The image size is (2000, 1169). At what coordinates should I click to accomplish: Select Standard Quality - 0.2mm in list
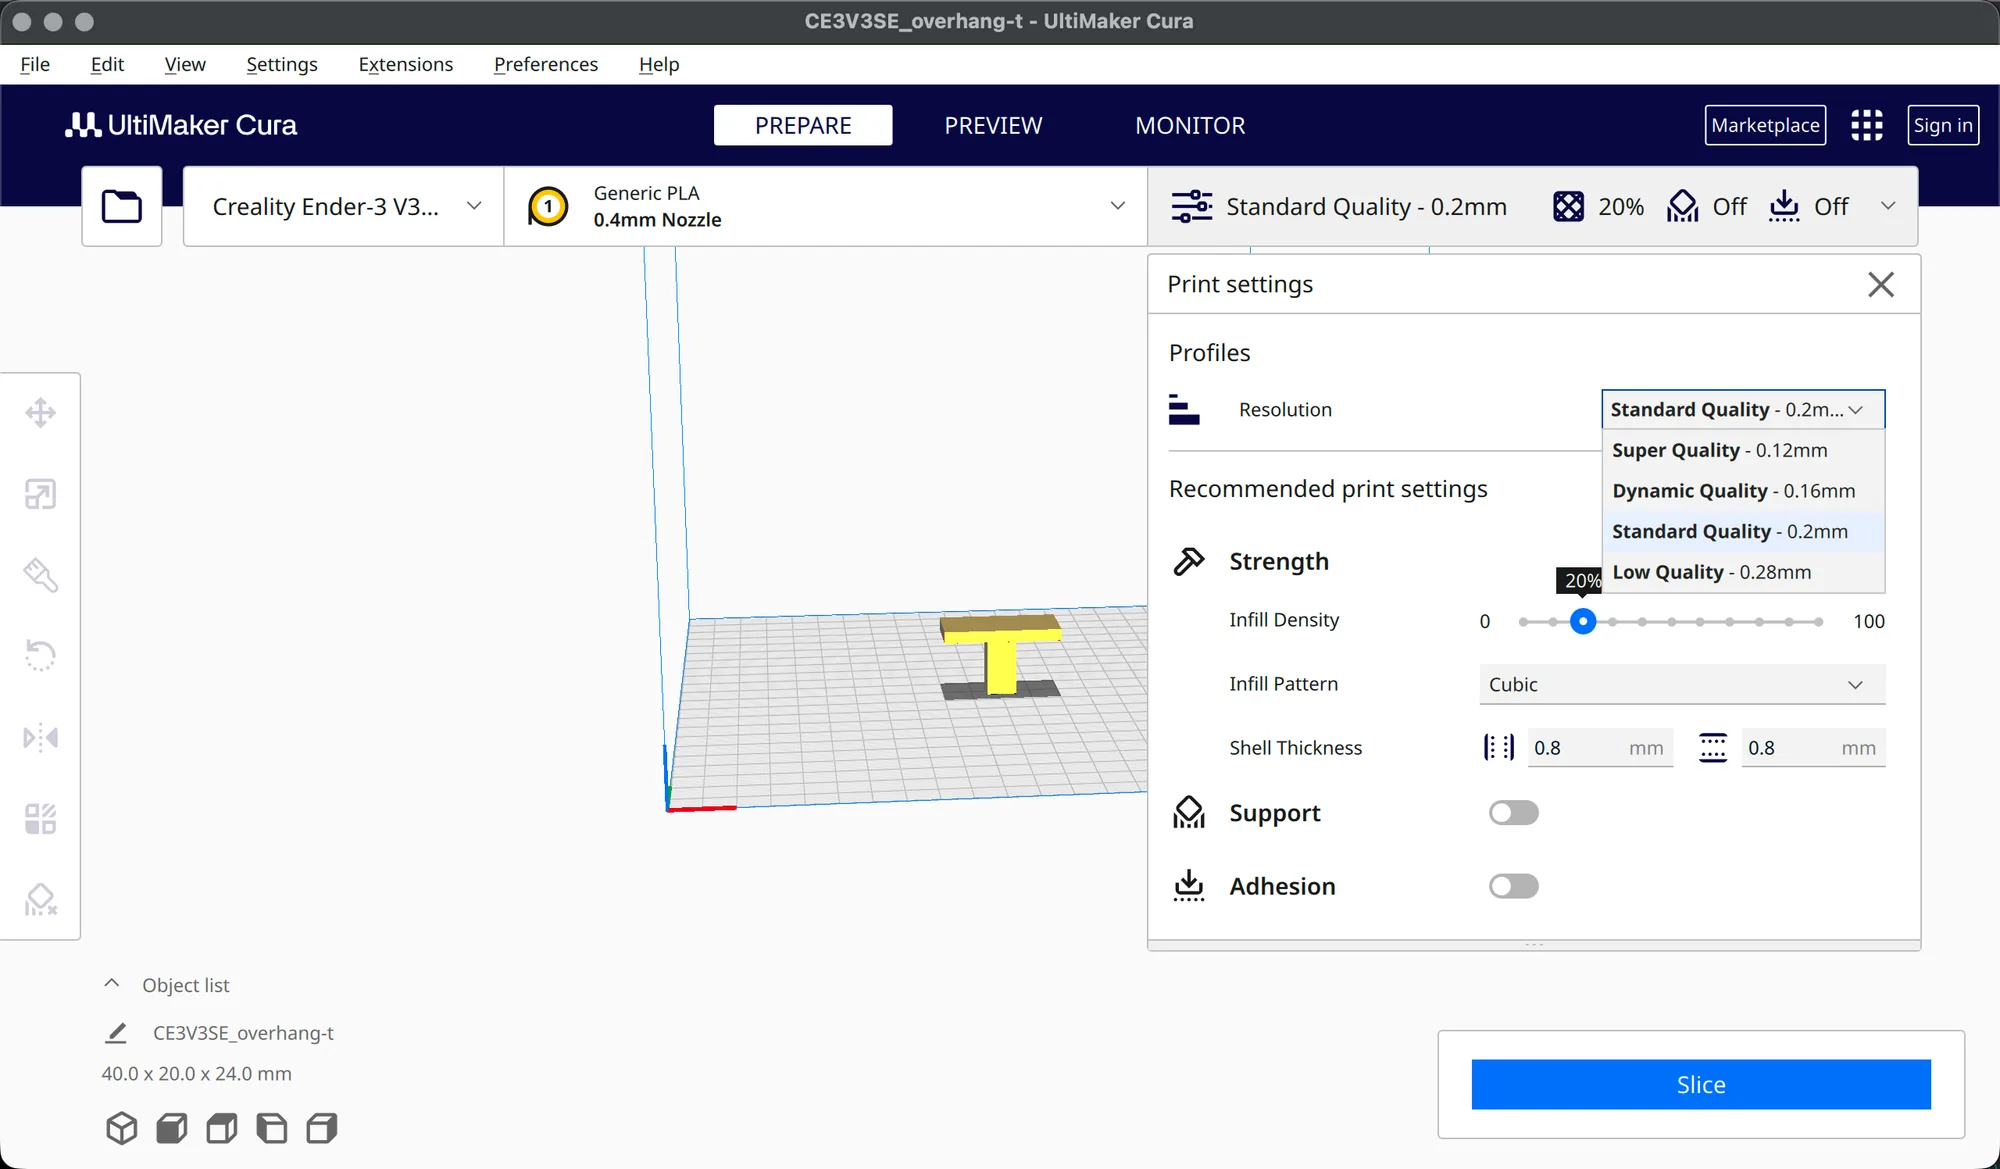(x=1743, y=531)
